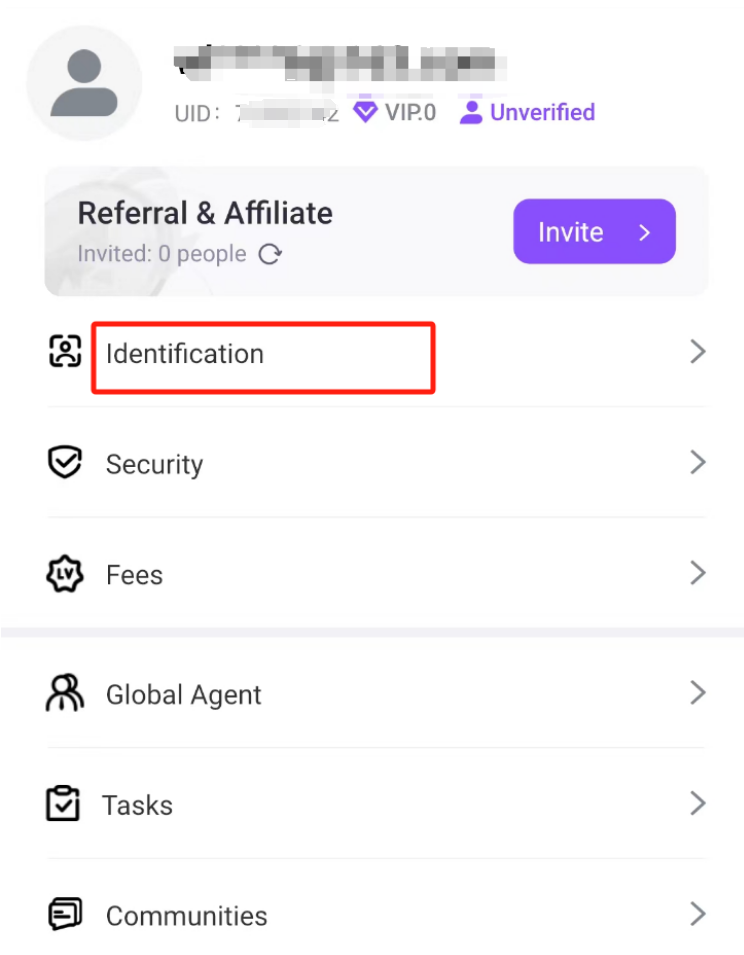The image size is (744, 955).
Task: Click the Referral & Affiliate banner title
Action: pyautogui.click(x=205, y=213)
